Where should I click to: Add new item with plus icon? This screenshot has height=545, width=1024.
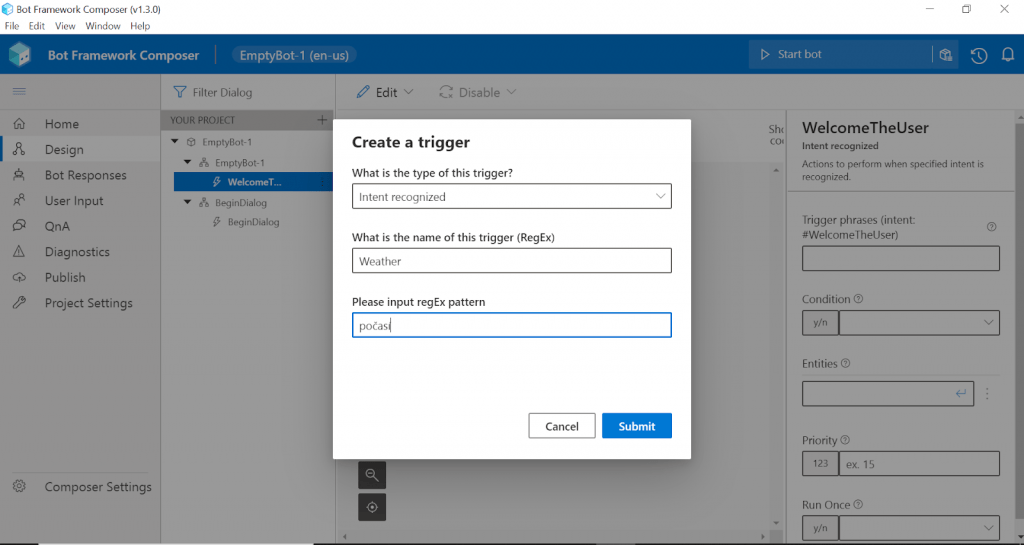(322, 120)
